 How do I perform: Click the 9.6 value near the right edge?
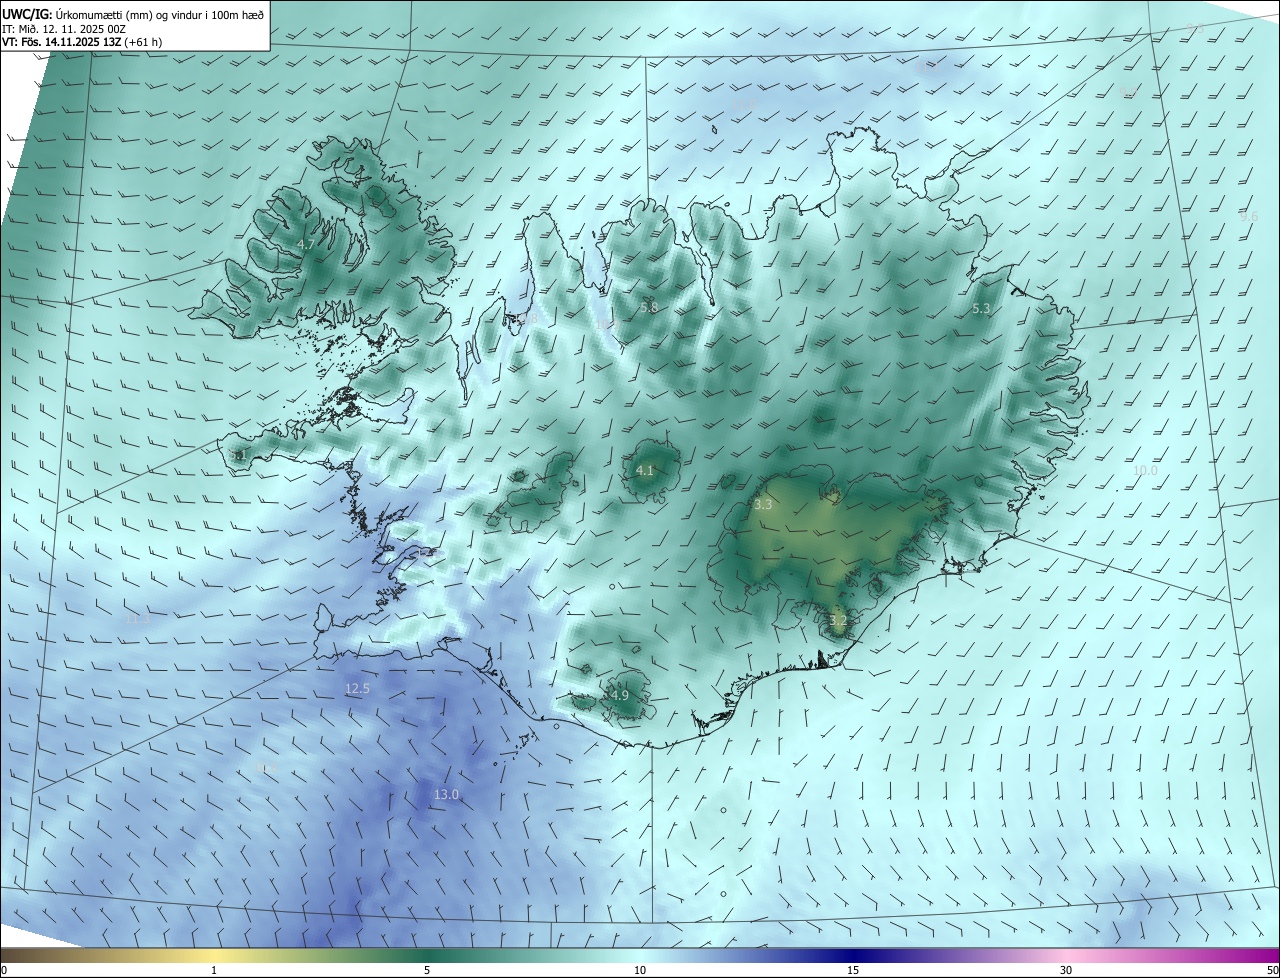point(1249,217)
